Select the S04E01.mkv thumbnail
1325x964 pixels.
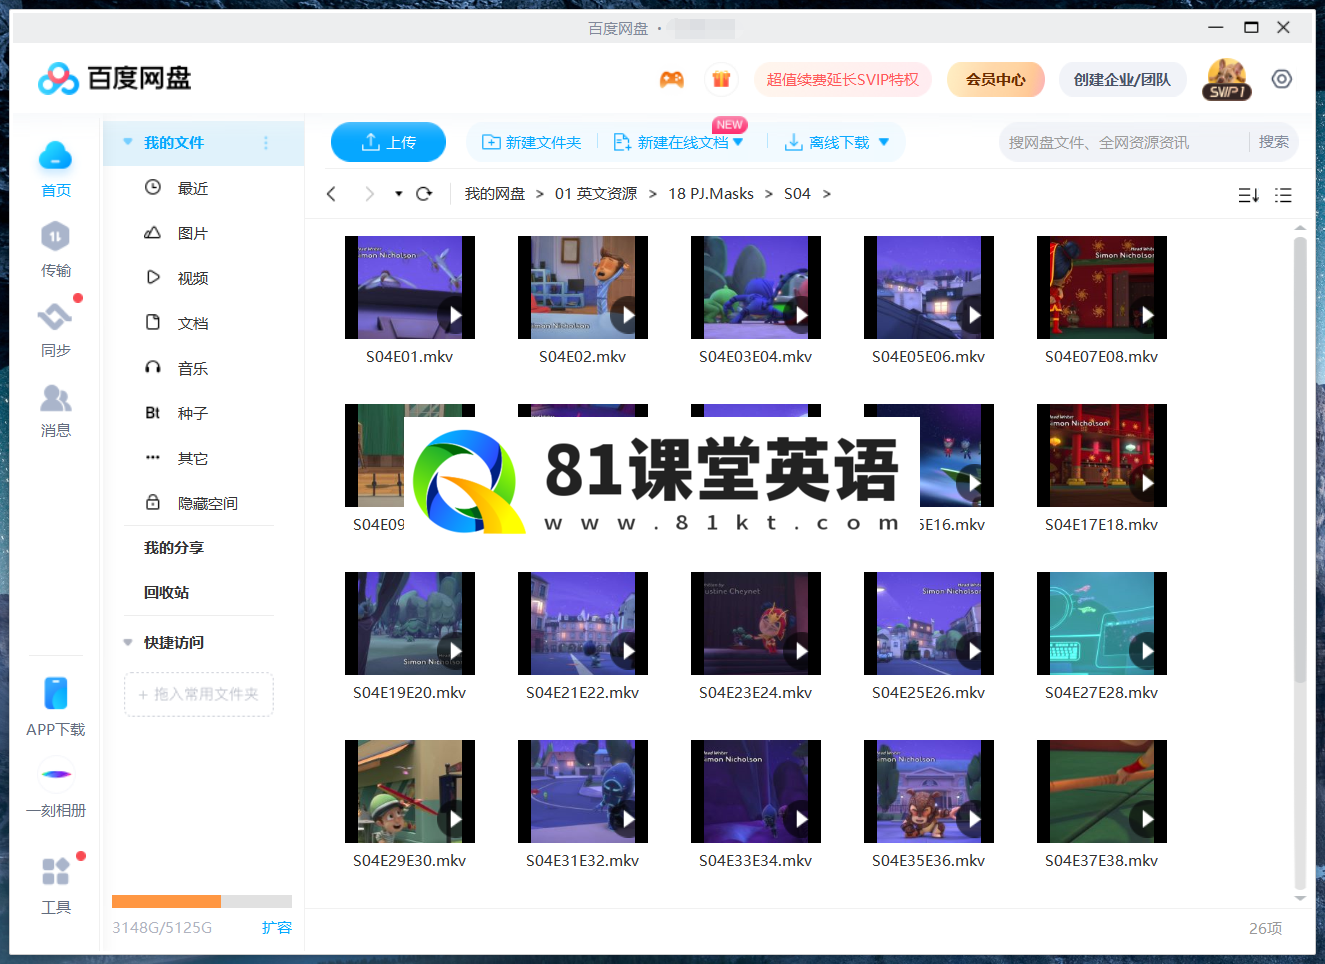coord(410,288)
